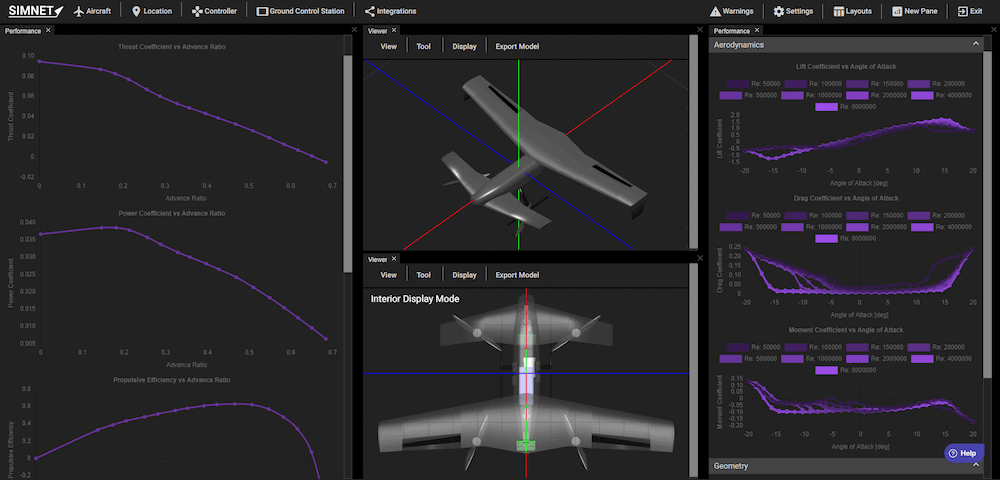Open View menu in upper Viewer
The width and height of the screenshot is (1000, 480).
tap(388, 47)
